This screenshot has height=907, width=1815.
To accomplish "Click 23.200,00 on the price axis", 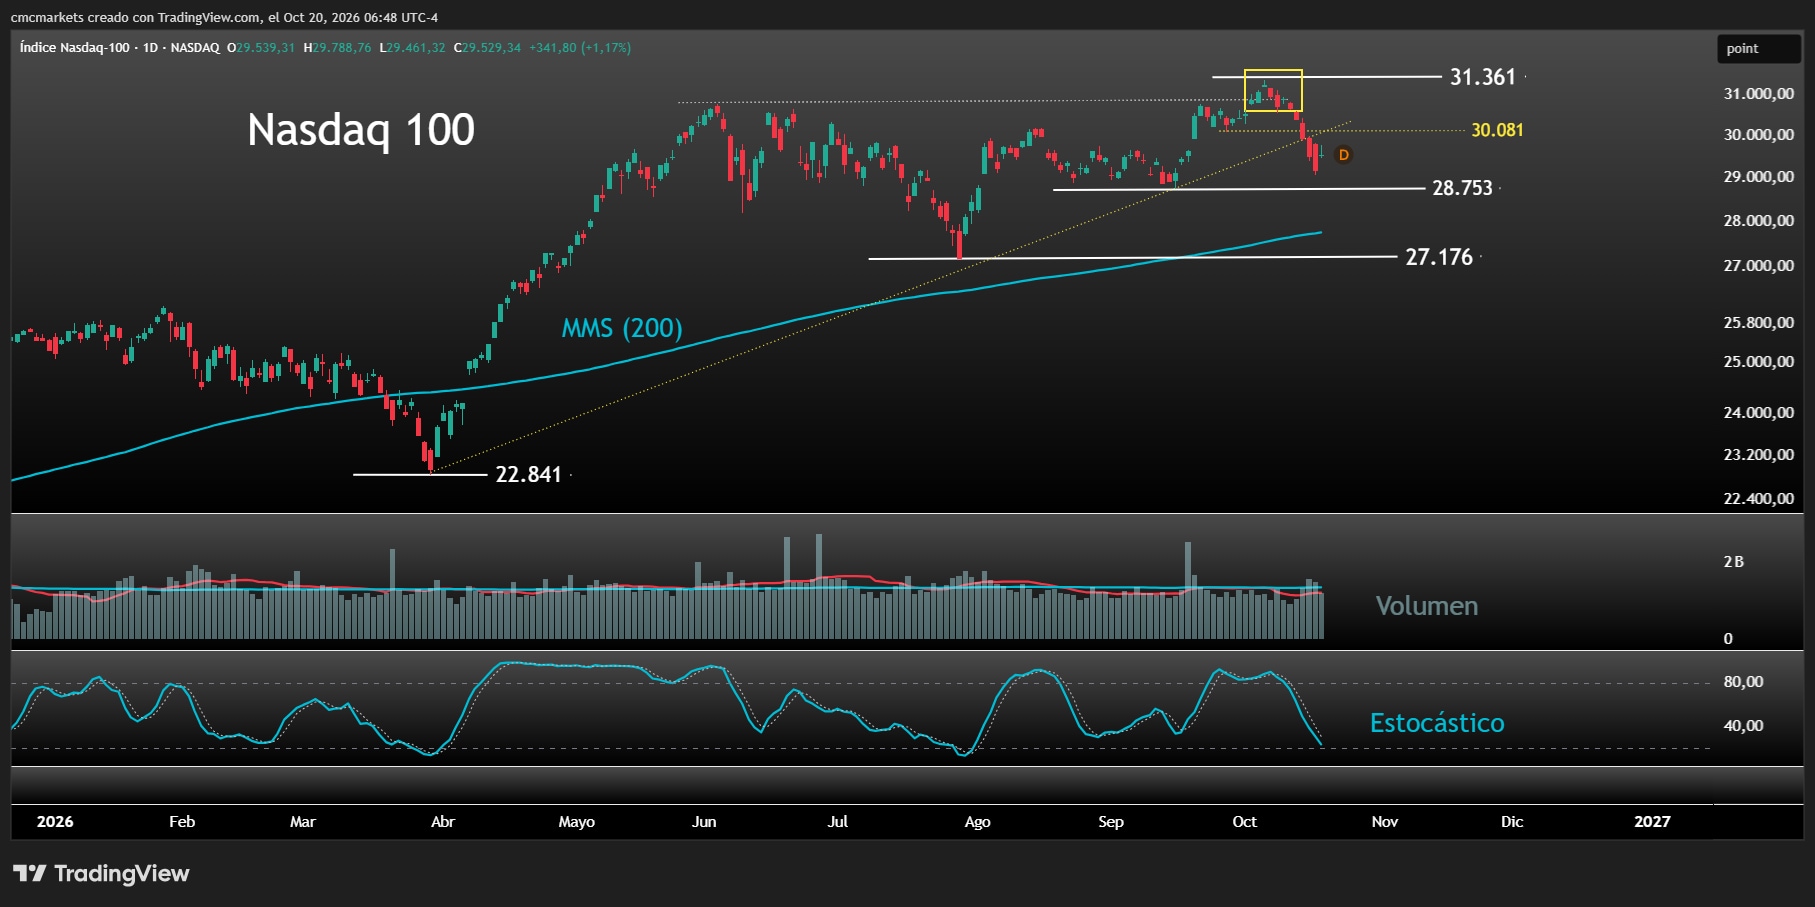I will pyautogui.click(x=1759, y=454).
